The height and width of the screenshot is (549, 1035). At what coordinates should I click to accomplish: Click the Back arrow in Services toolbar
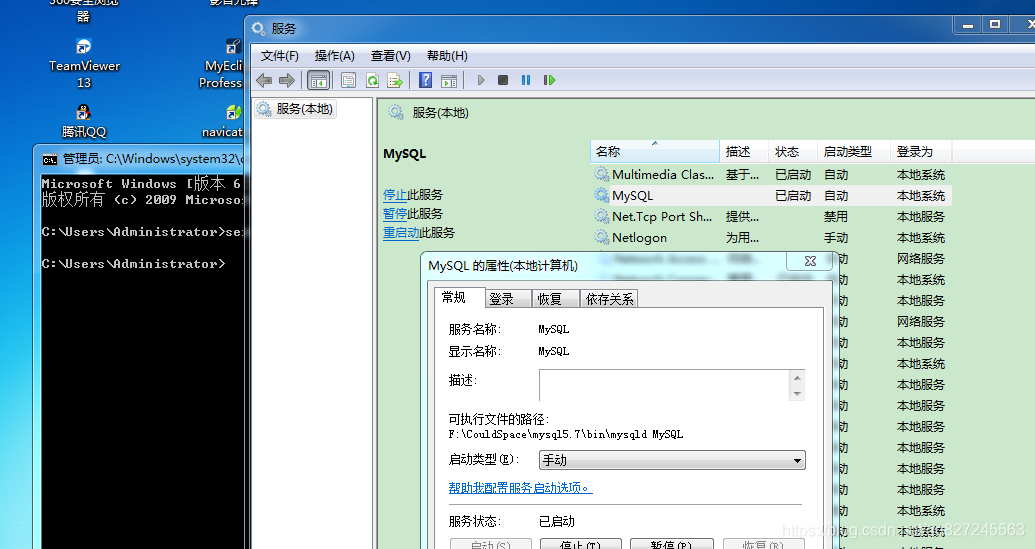coord(264,81)
